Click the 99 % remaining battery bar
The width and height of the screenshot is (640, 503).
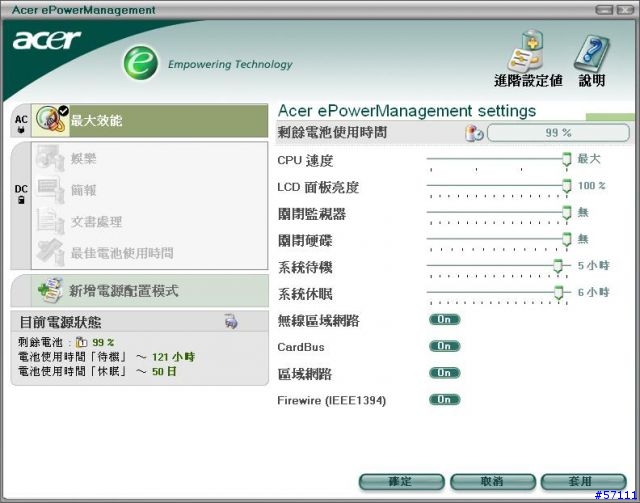tap(558, 133)
